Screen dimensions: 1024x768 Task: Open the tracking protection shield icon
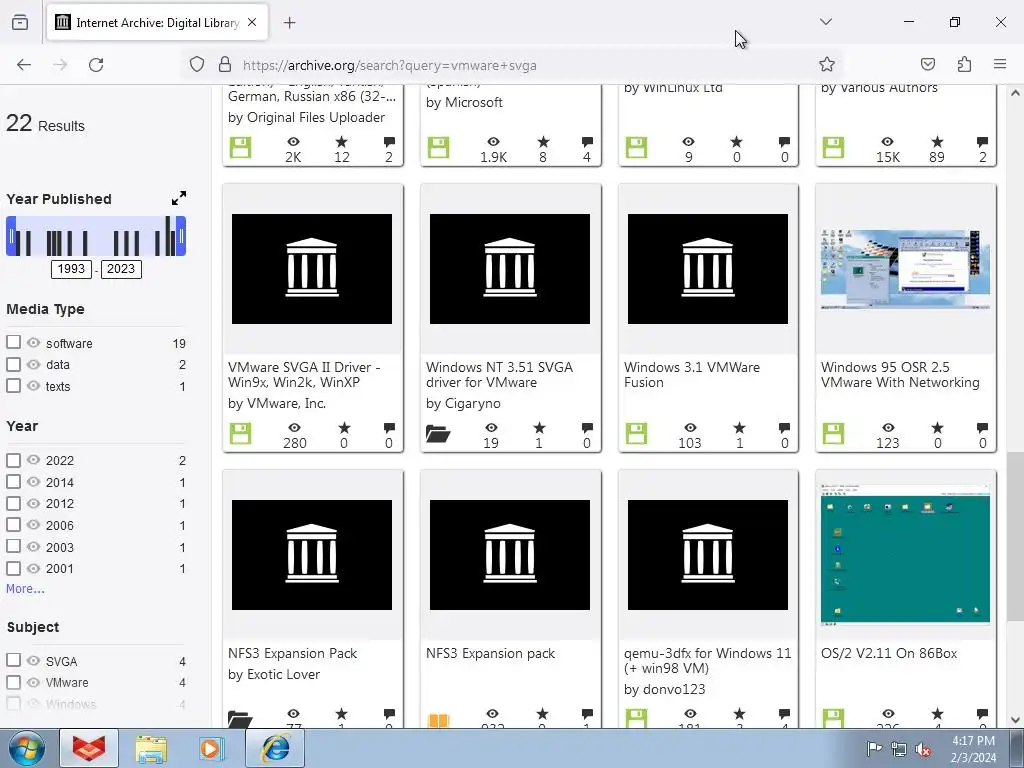197,65
